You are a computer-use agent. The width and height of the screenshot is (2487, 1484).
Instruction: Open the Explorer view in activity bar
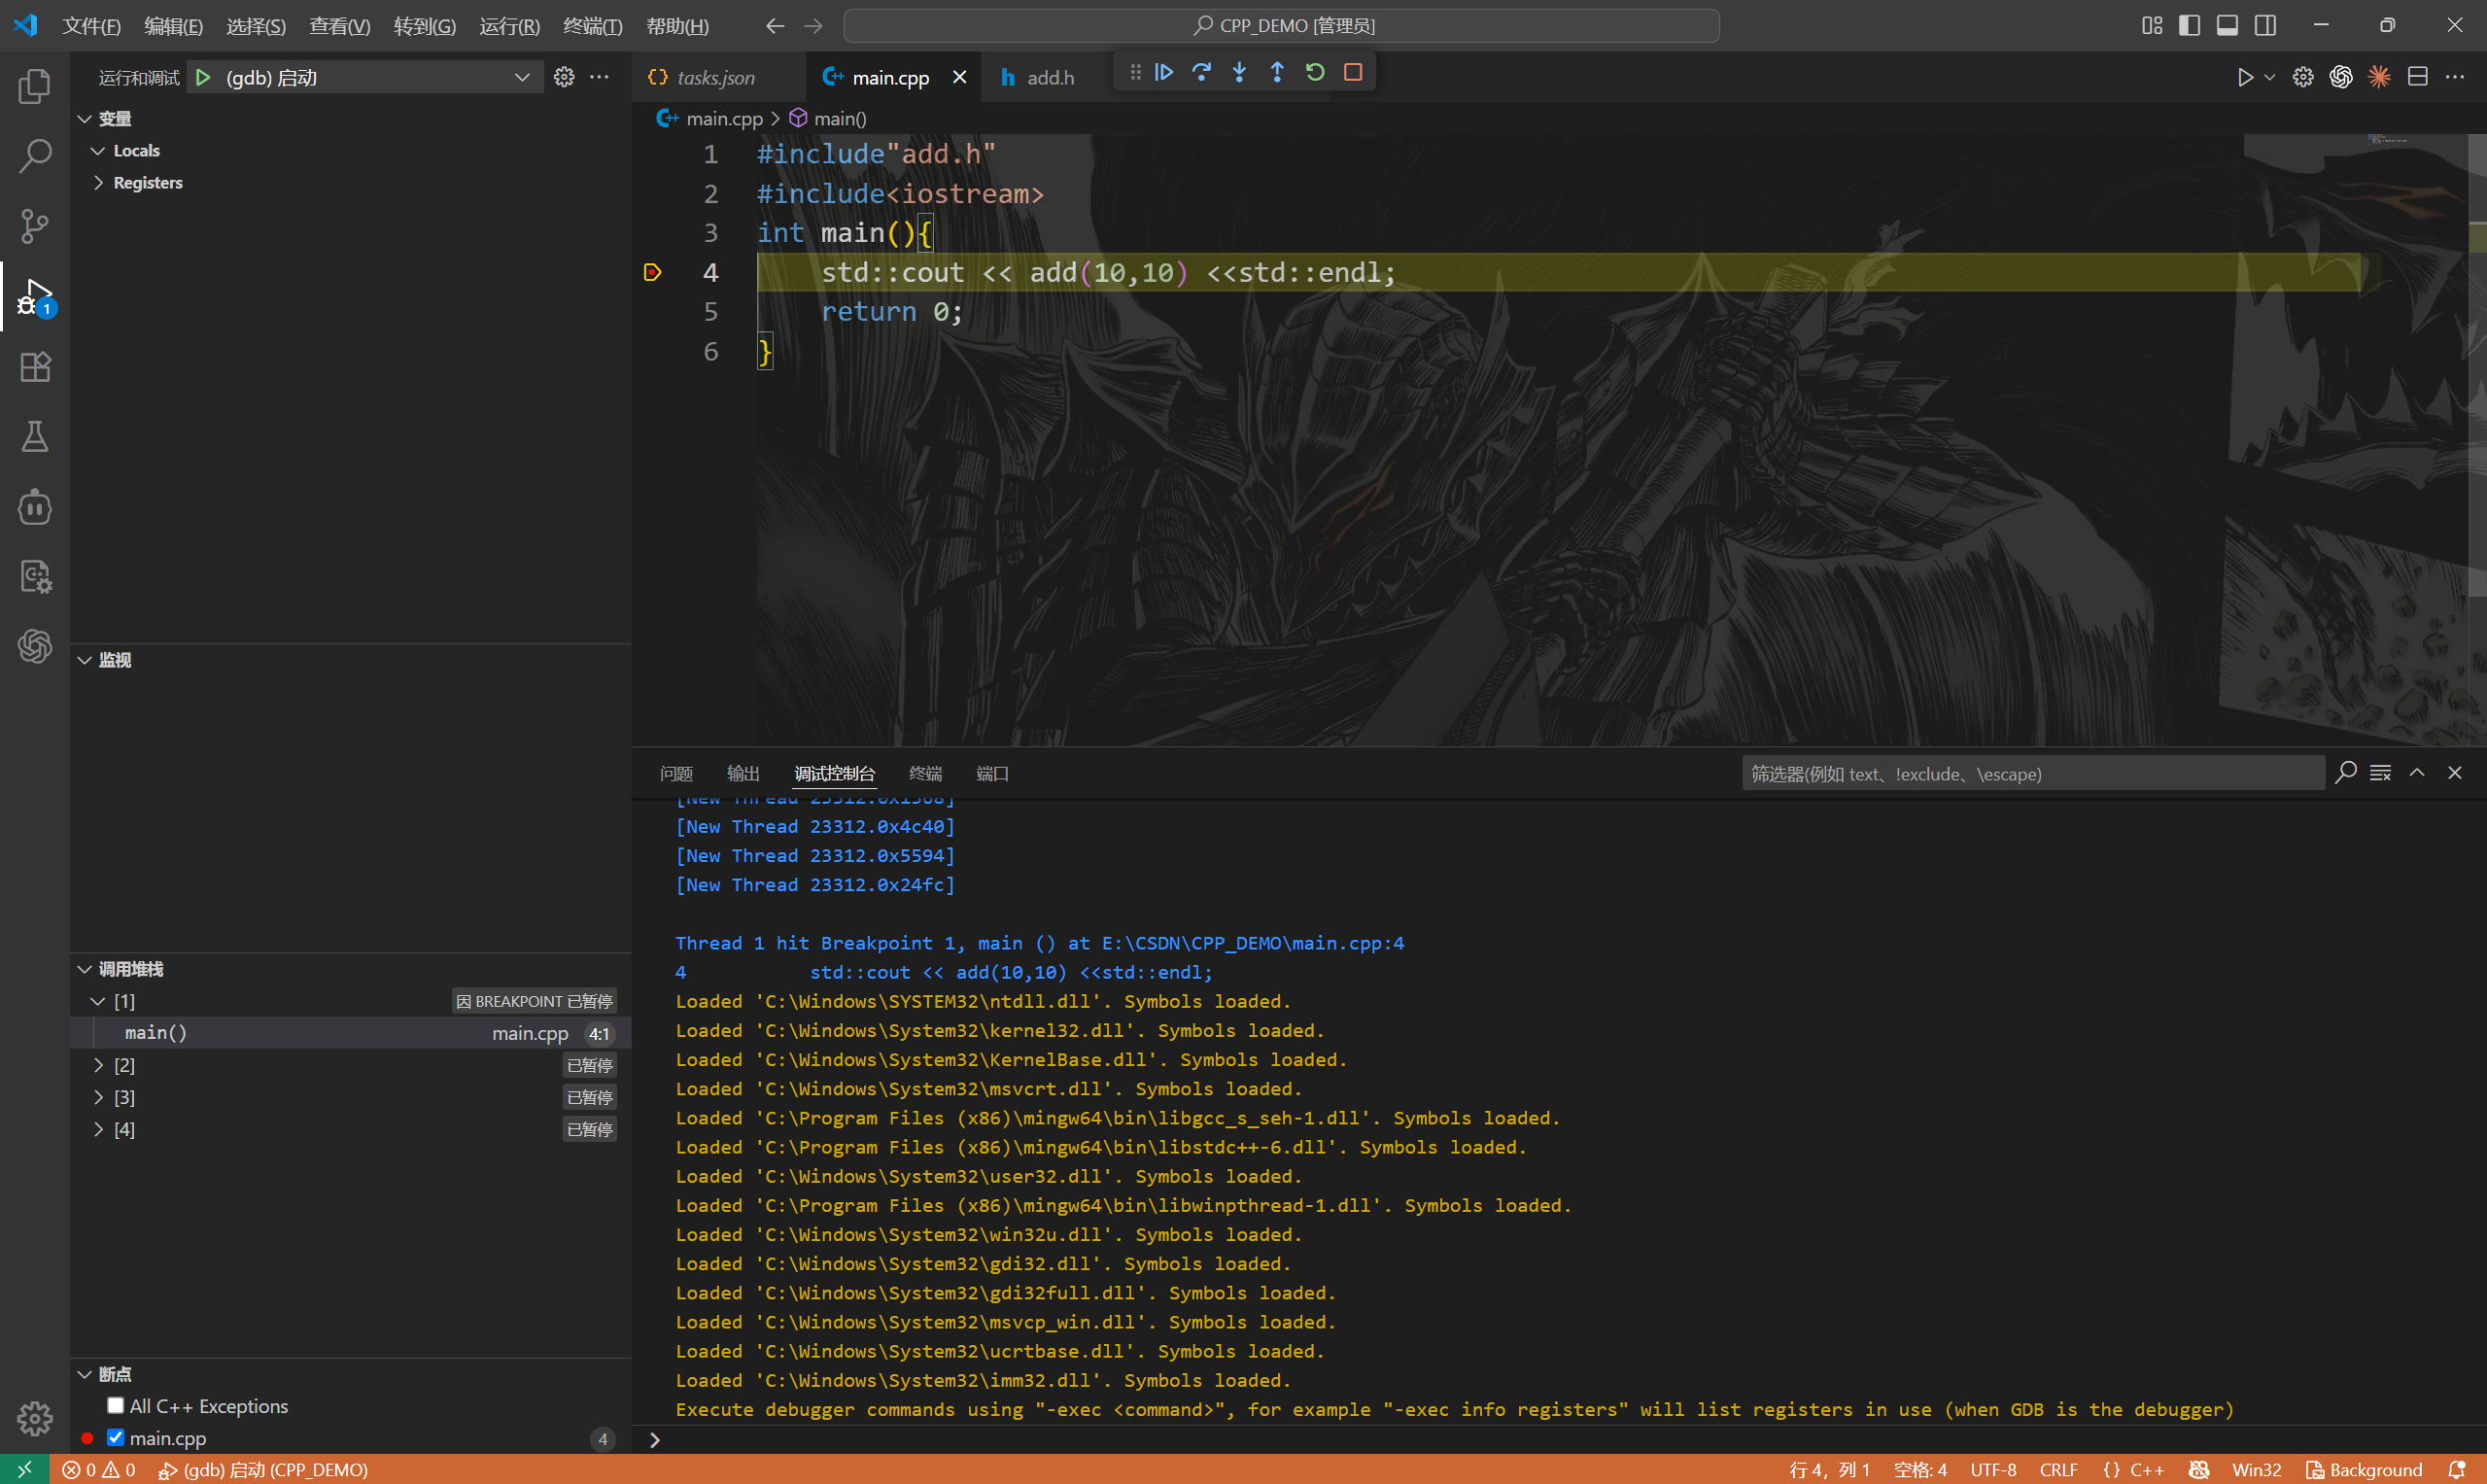(x=35, y=86)
